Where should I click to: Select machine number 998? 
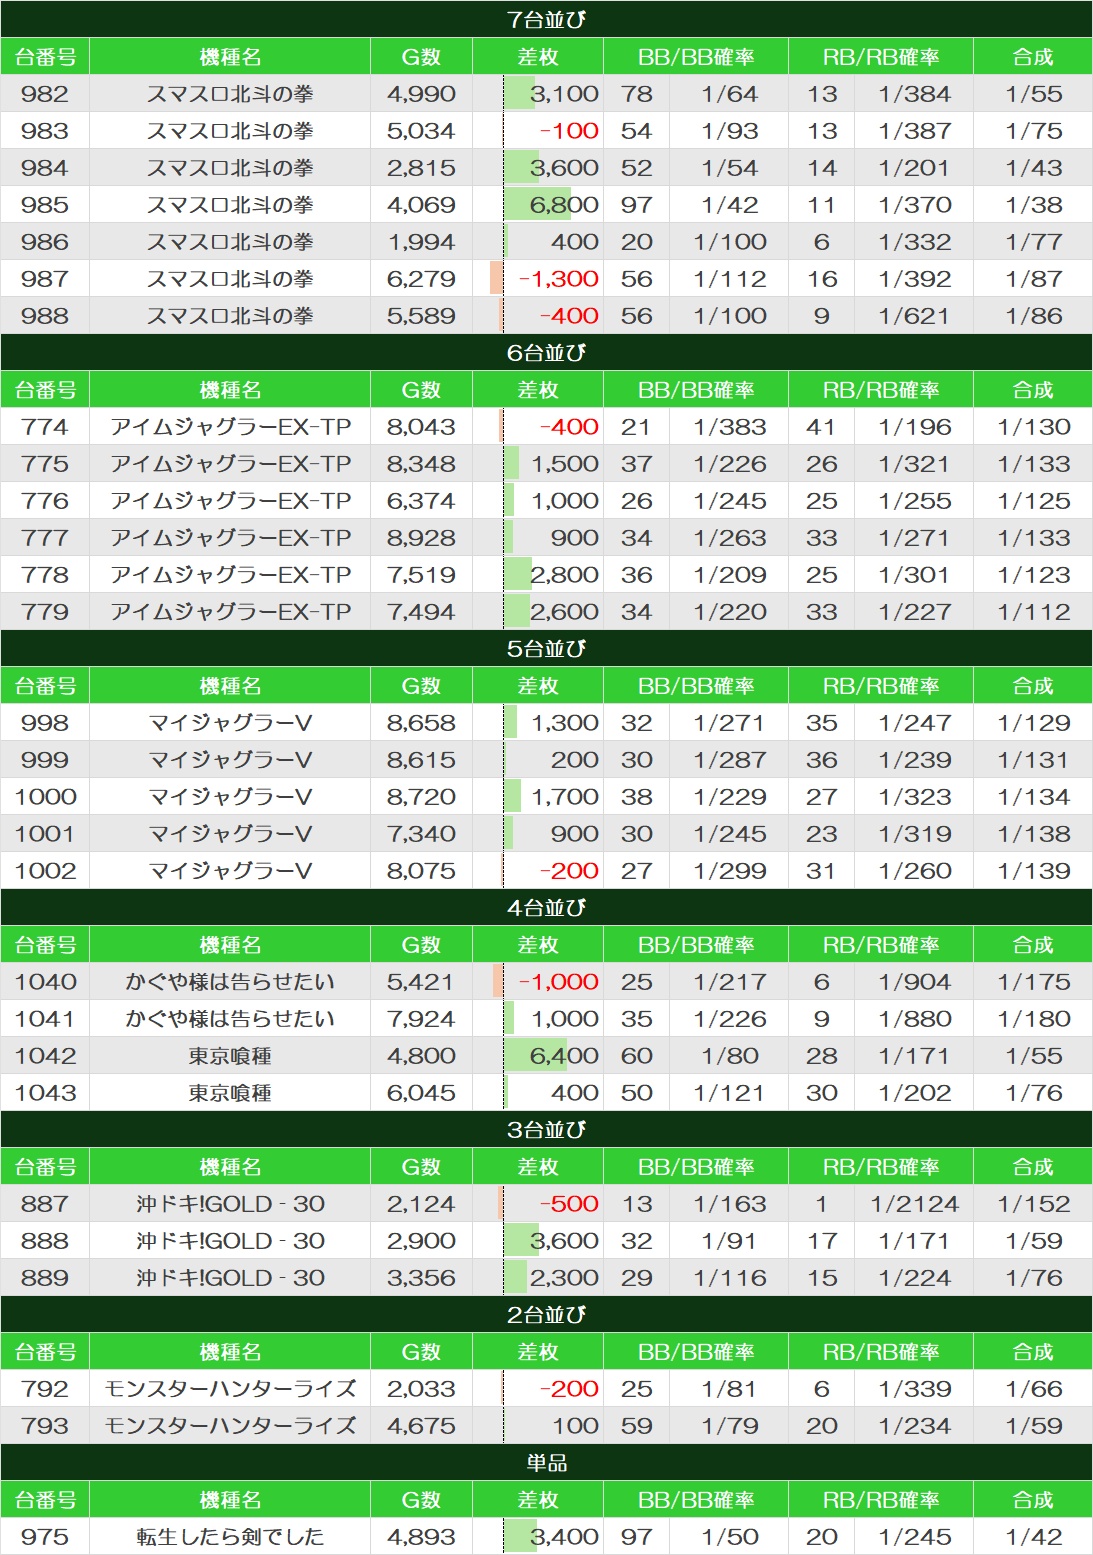click(45, 723)
